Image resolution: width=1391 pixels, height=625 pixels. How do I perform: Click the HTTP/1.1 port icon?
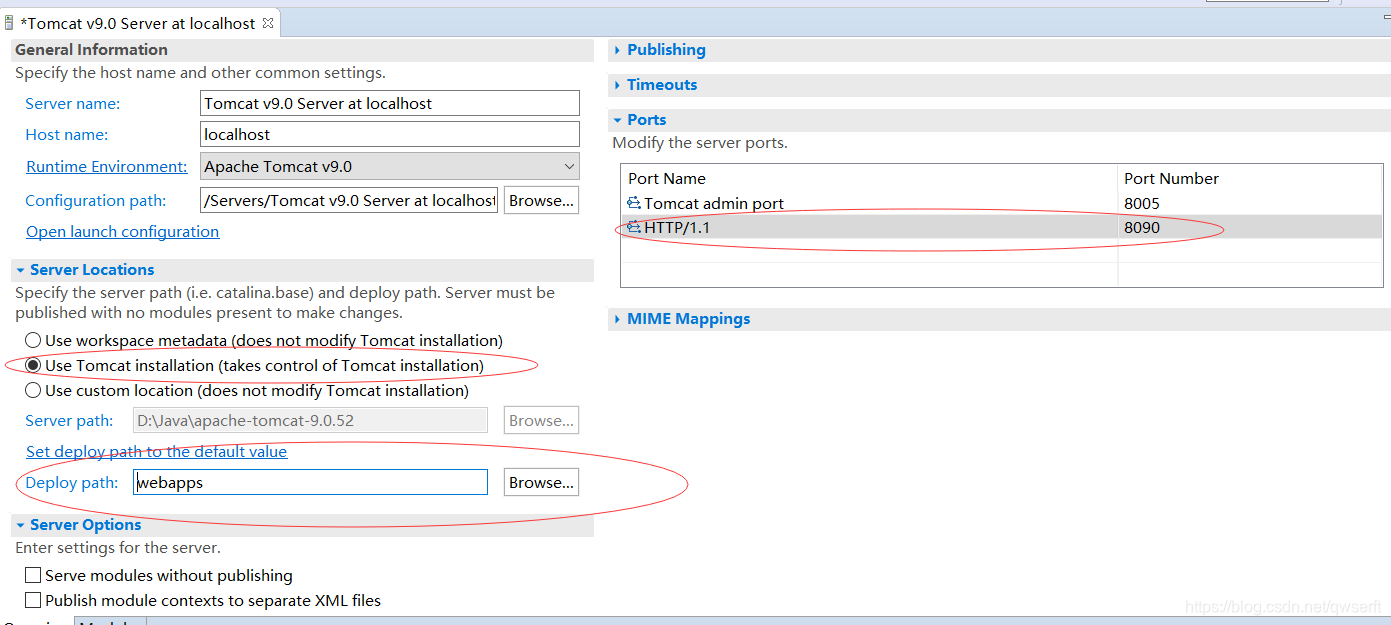coord(634,227)
